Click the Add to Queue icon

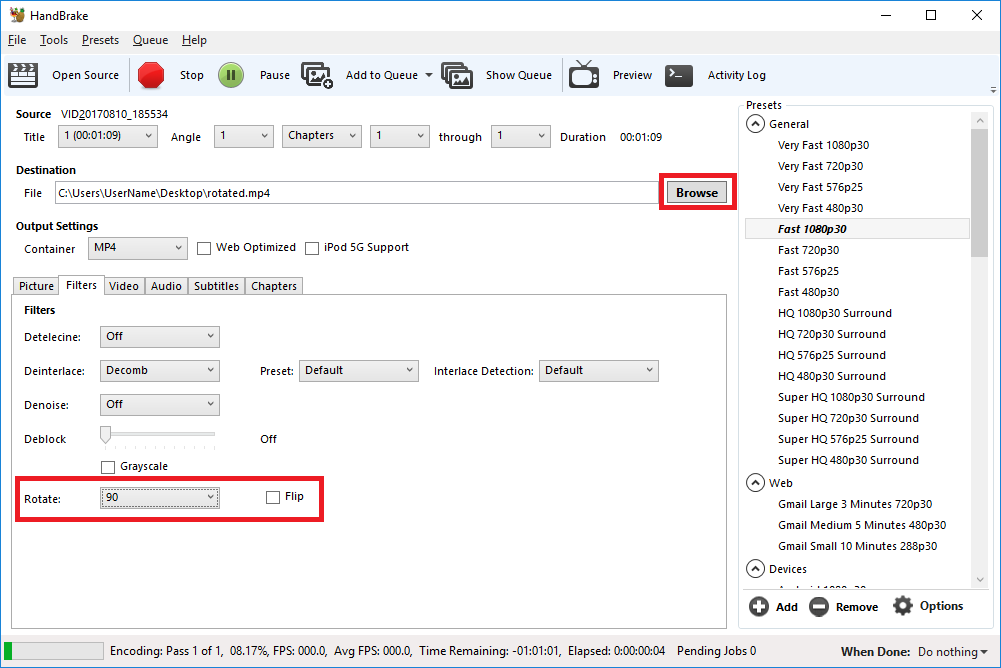[317, 75]
